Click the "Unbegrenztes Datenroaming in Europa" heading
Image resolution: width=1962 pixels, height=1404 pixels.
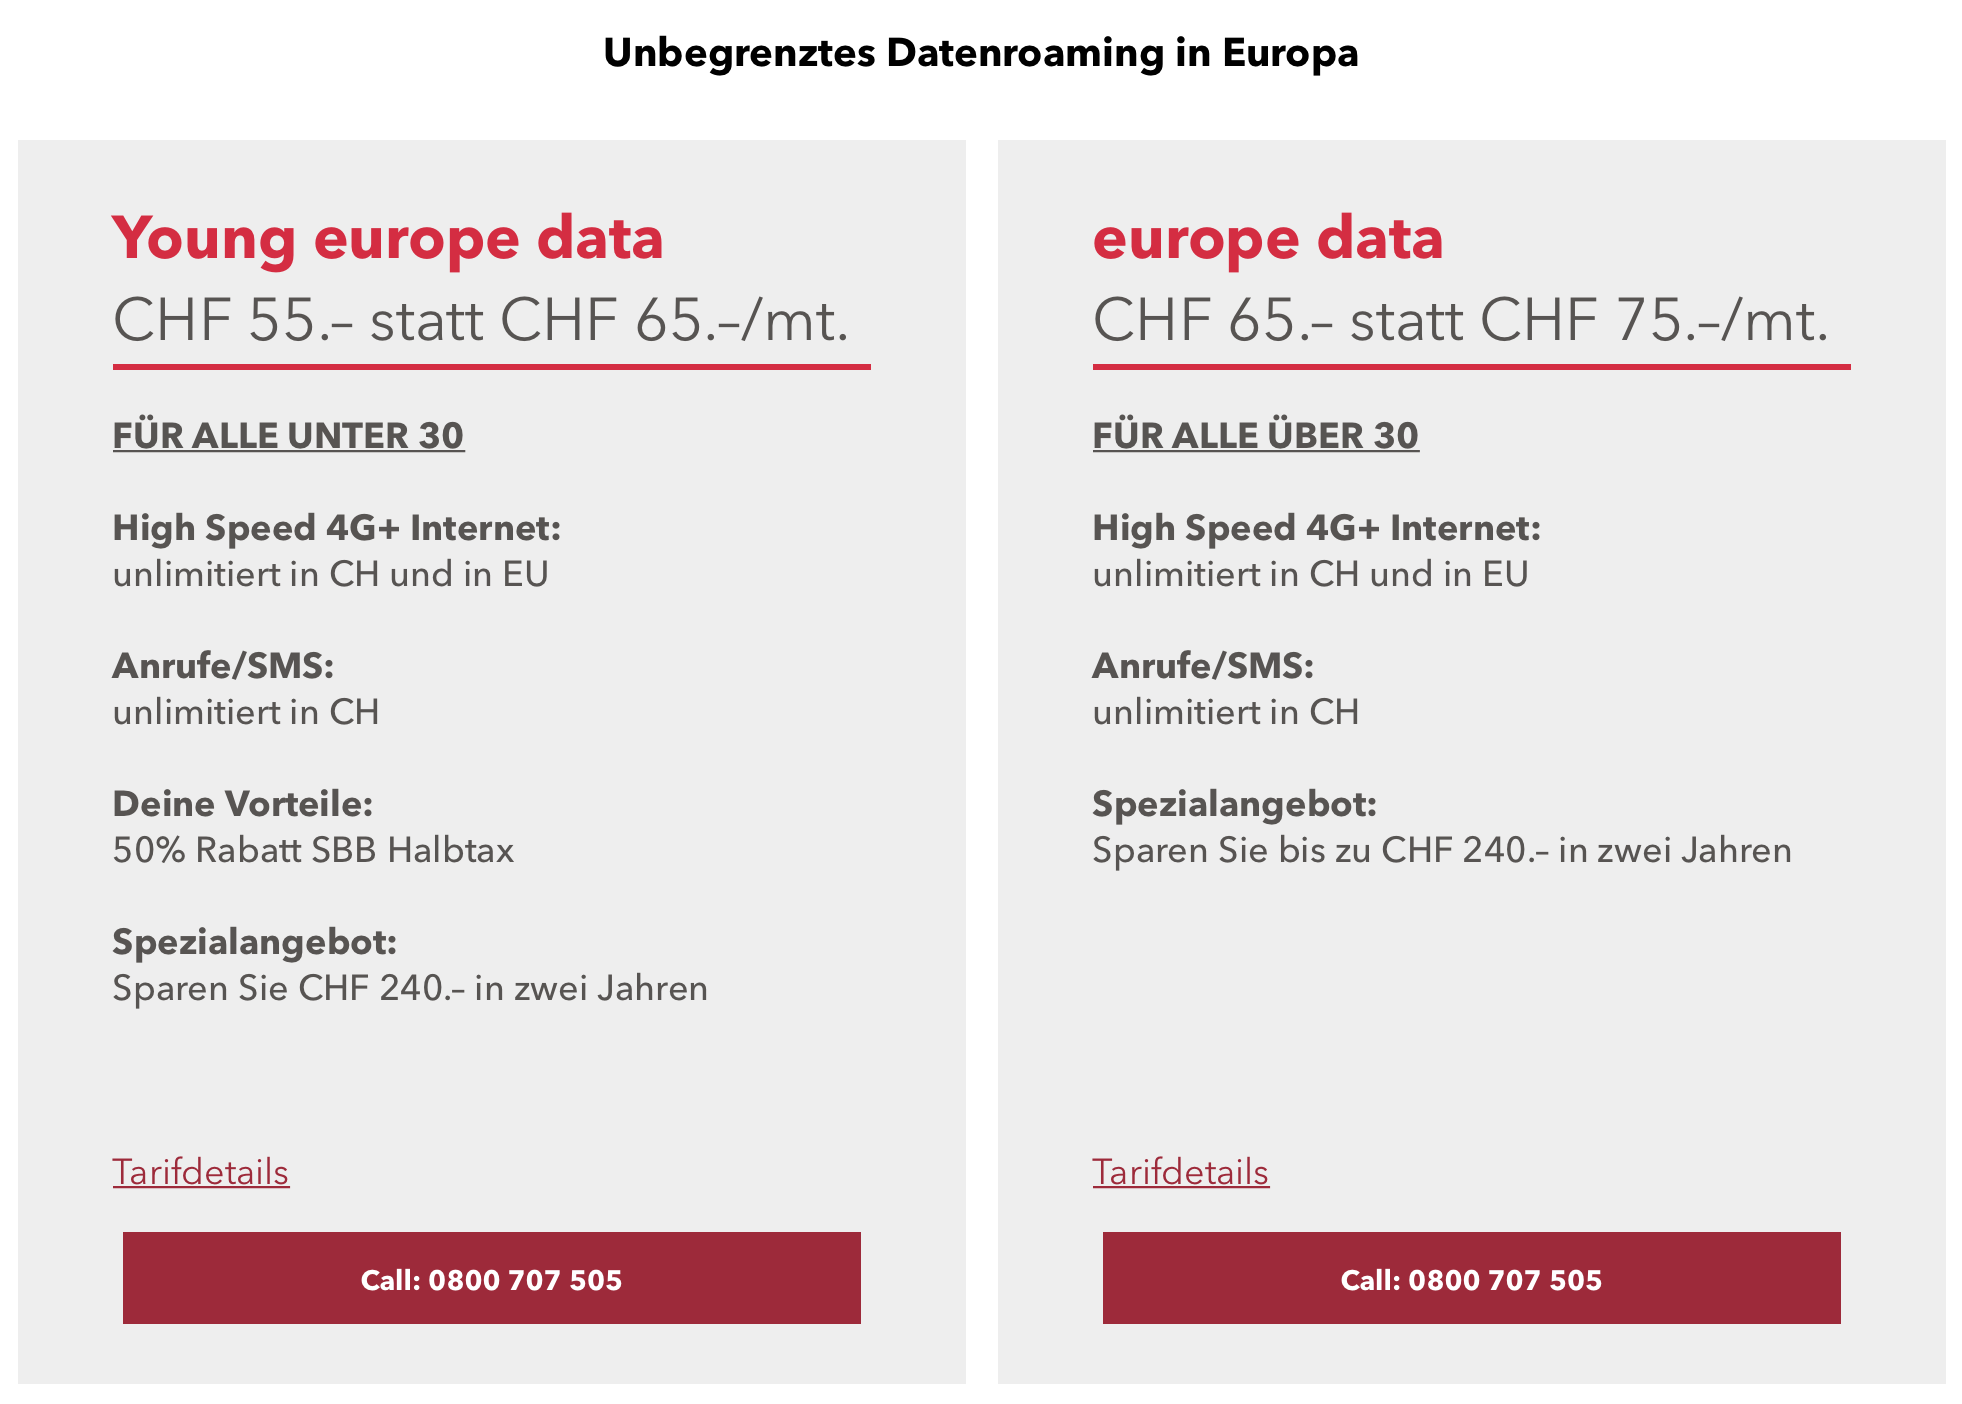[980, 53]
